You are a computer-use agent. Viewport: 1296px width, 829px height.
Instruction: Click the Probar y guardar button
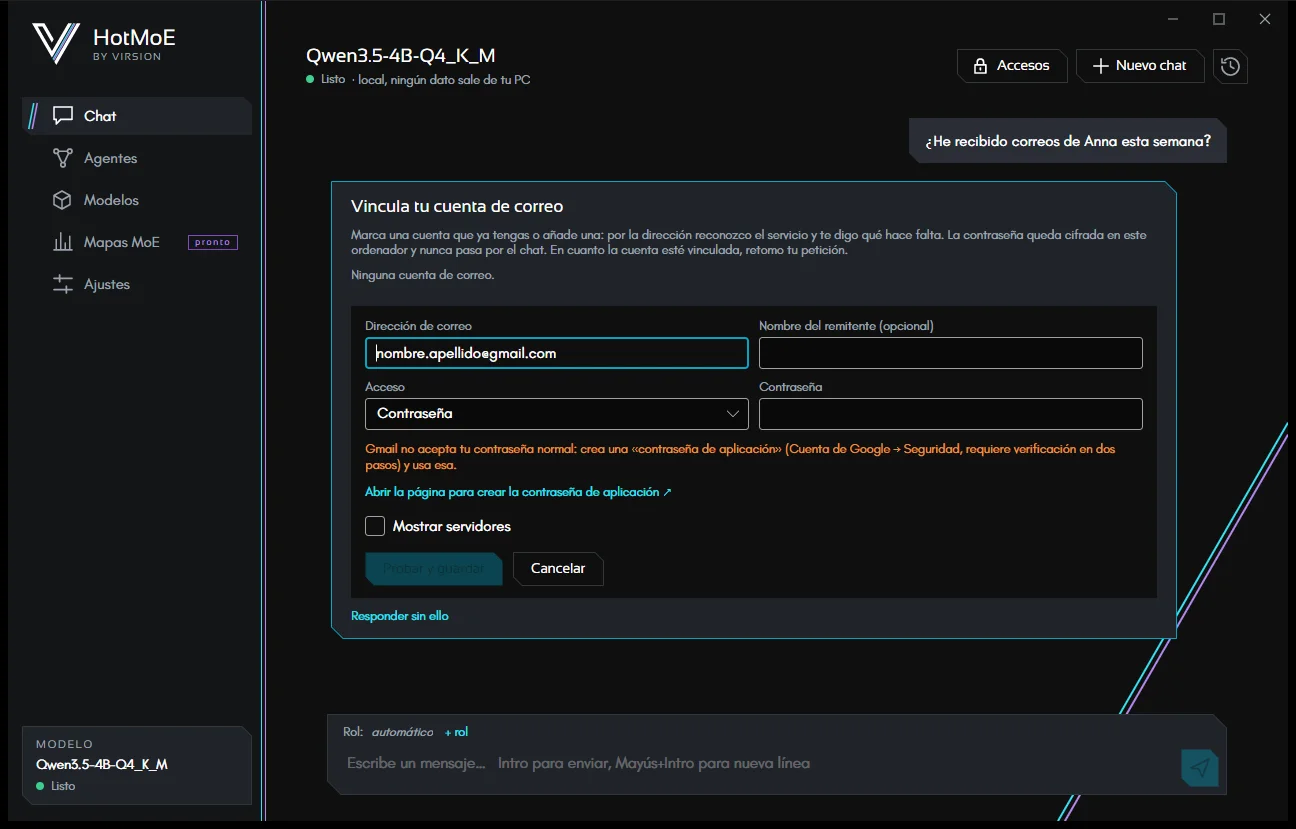tap(434, 568)
